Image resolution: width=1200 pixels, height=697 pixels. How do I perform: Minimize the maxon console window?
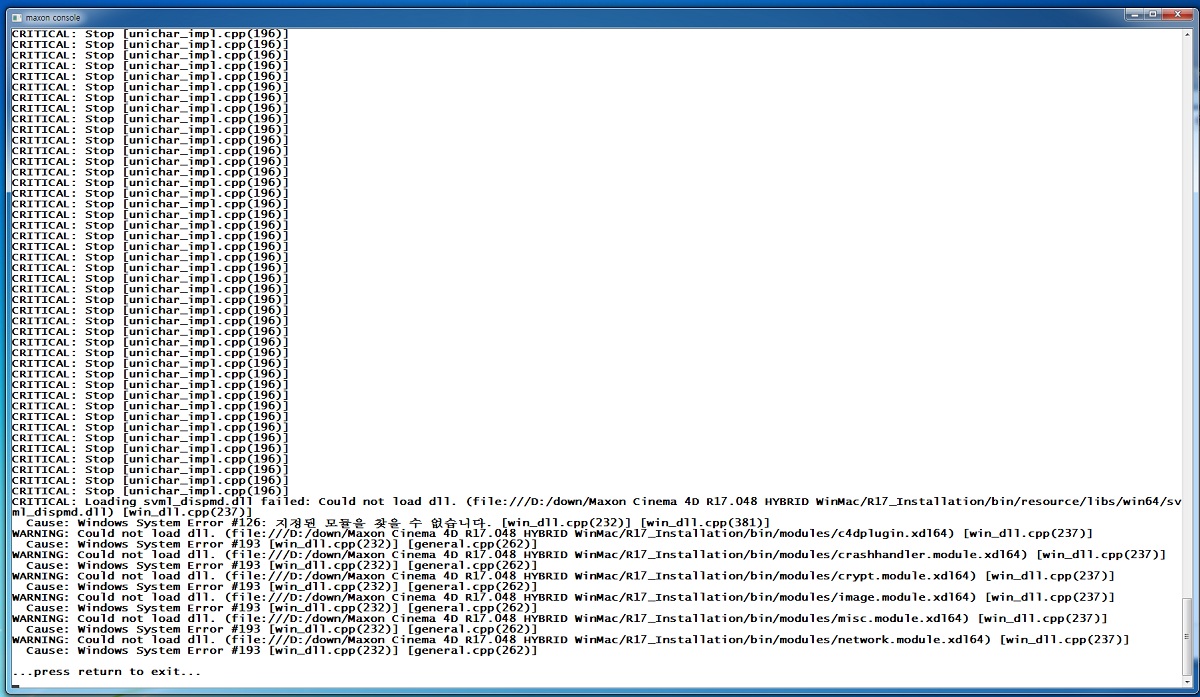[1136, 14]
